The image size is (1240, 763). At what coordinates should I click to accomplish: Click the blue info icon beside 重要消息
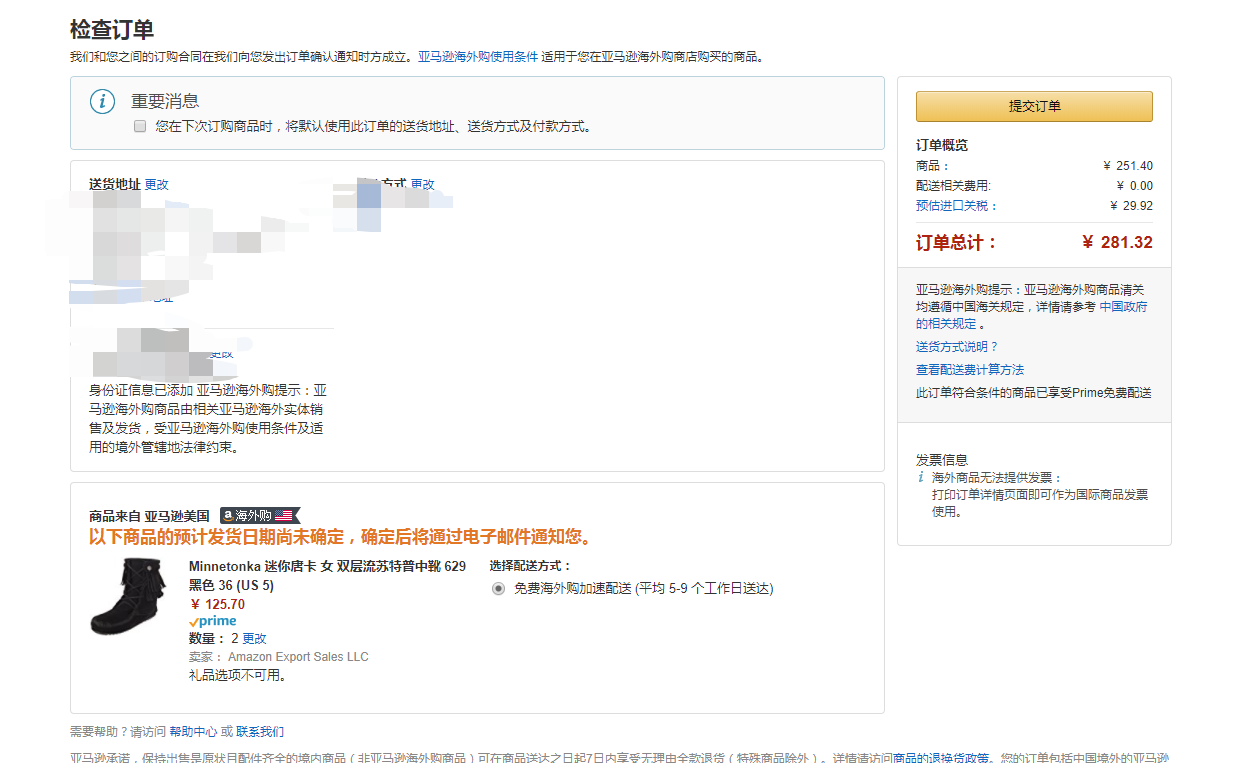pos(102,102)
